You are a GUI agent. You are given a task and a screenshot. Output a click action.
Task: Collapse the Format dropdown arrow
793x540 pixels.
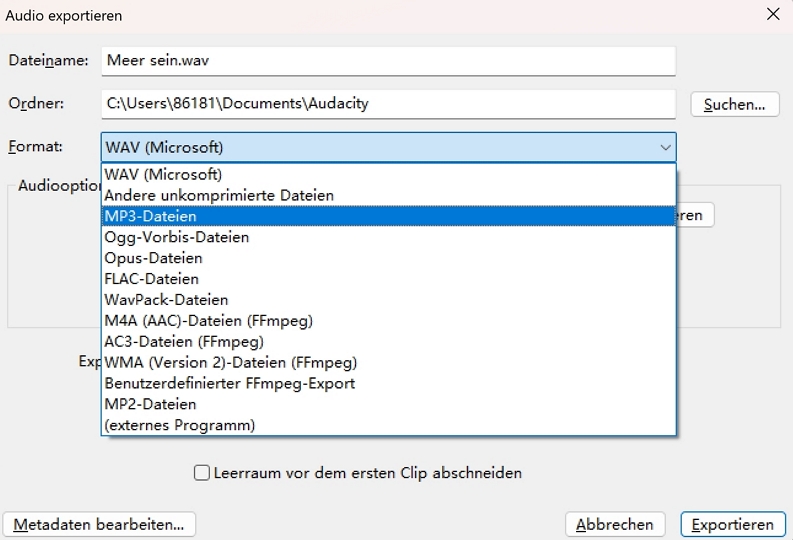pos(665,148)
